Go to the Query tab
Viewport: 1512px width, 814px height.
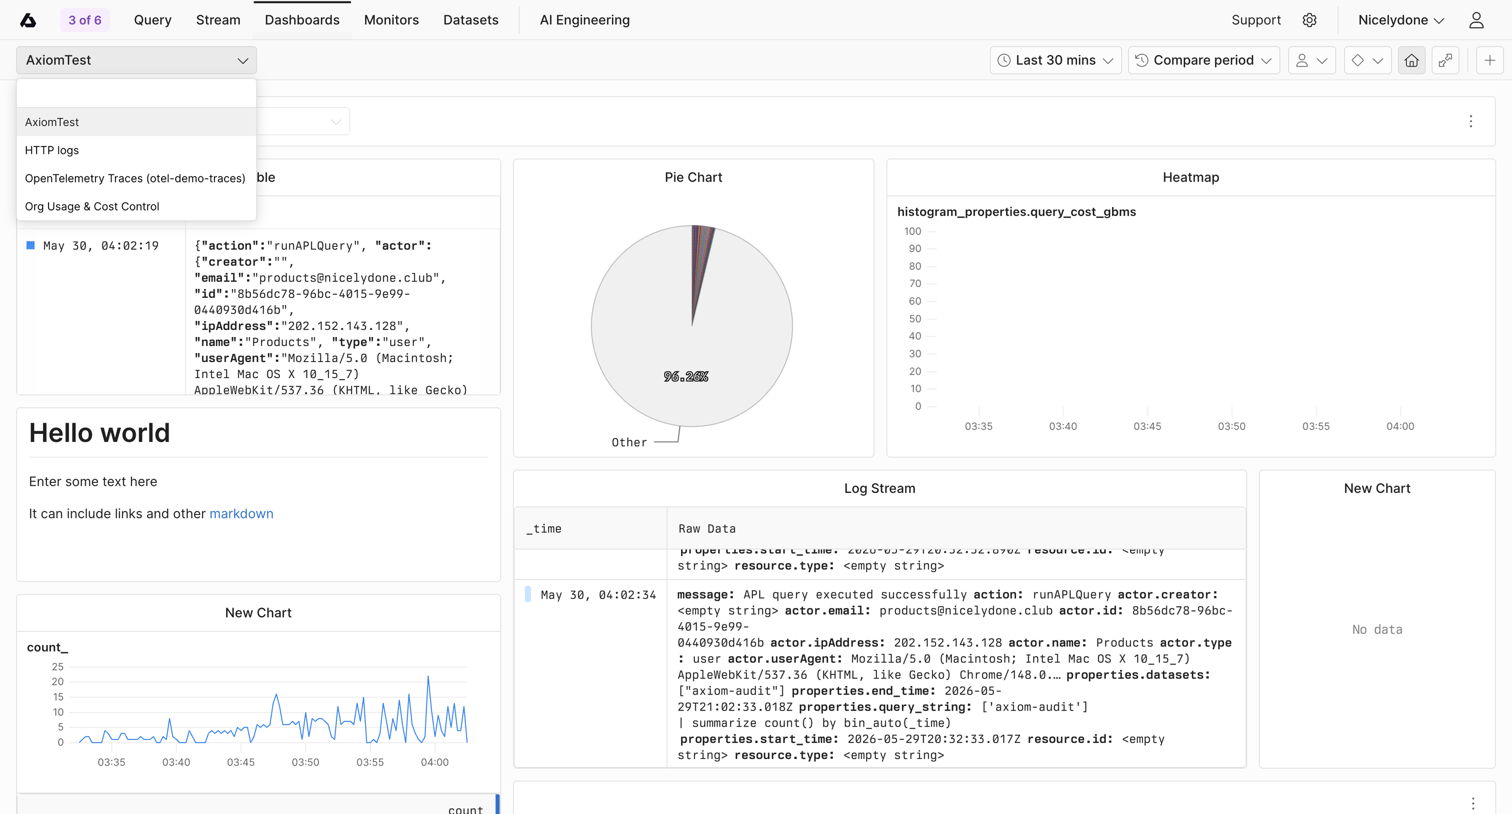pyautogui.click(x=152, y=20)
